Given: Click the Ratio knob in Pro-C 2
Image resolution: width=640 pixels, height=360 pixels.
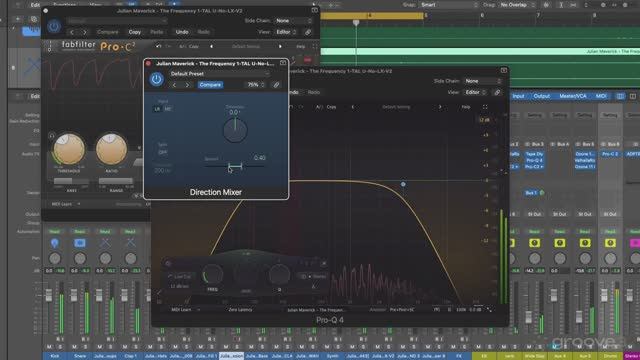Looking at the screenshot, I should point(111,149).
